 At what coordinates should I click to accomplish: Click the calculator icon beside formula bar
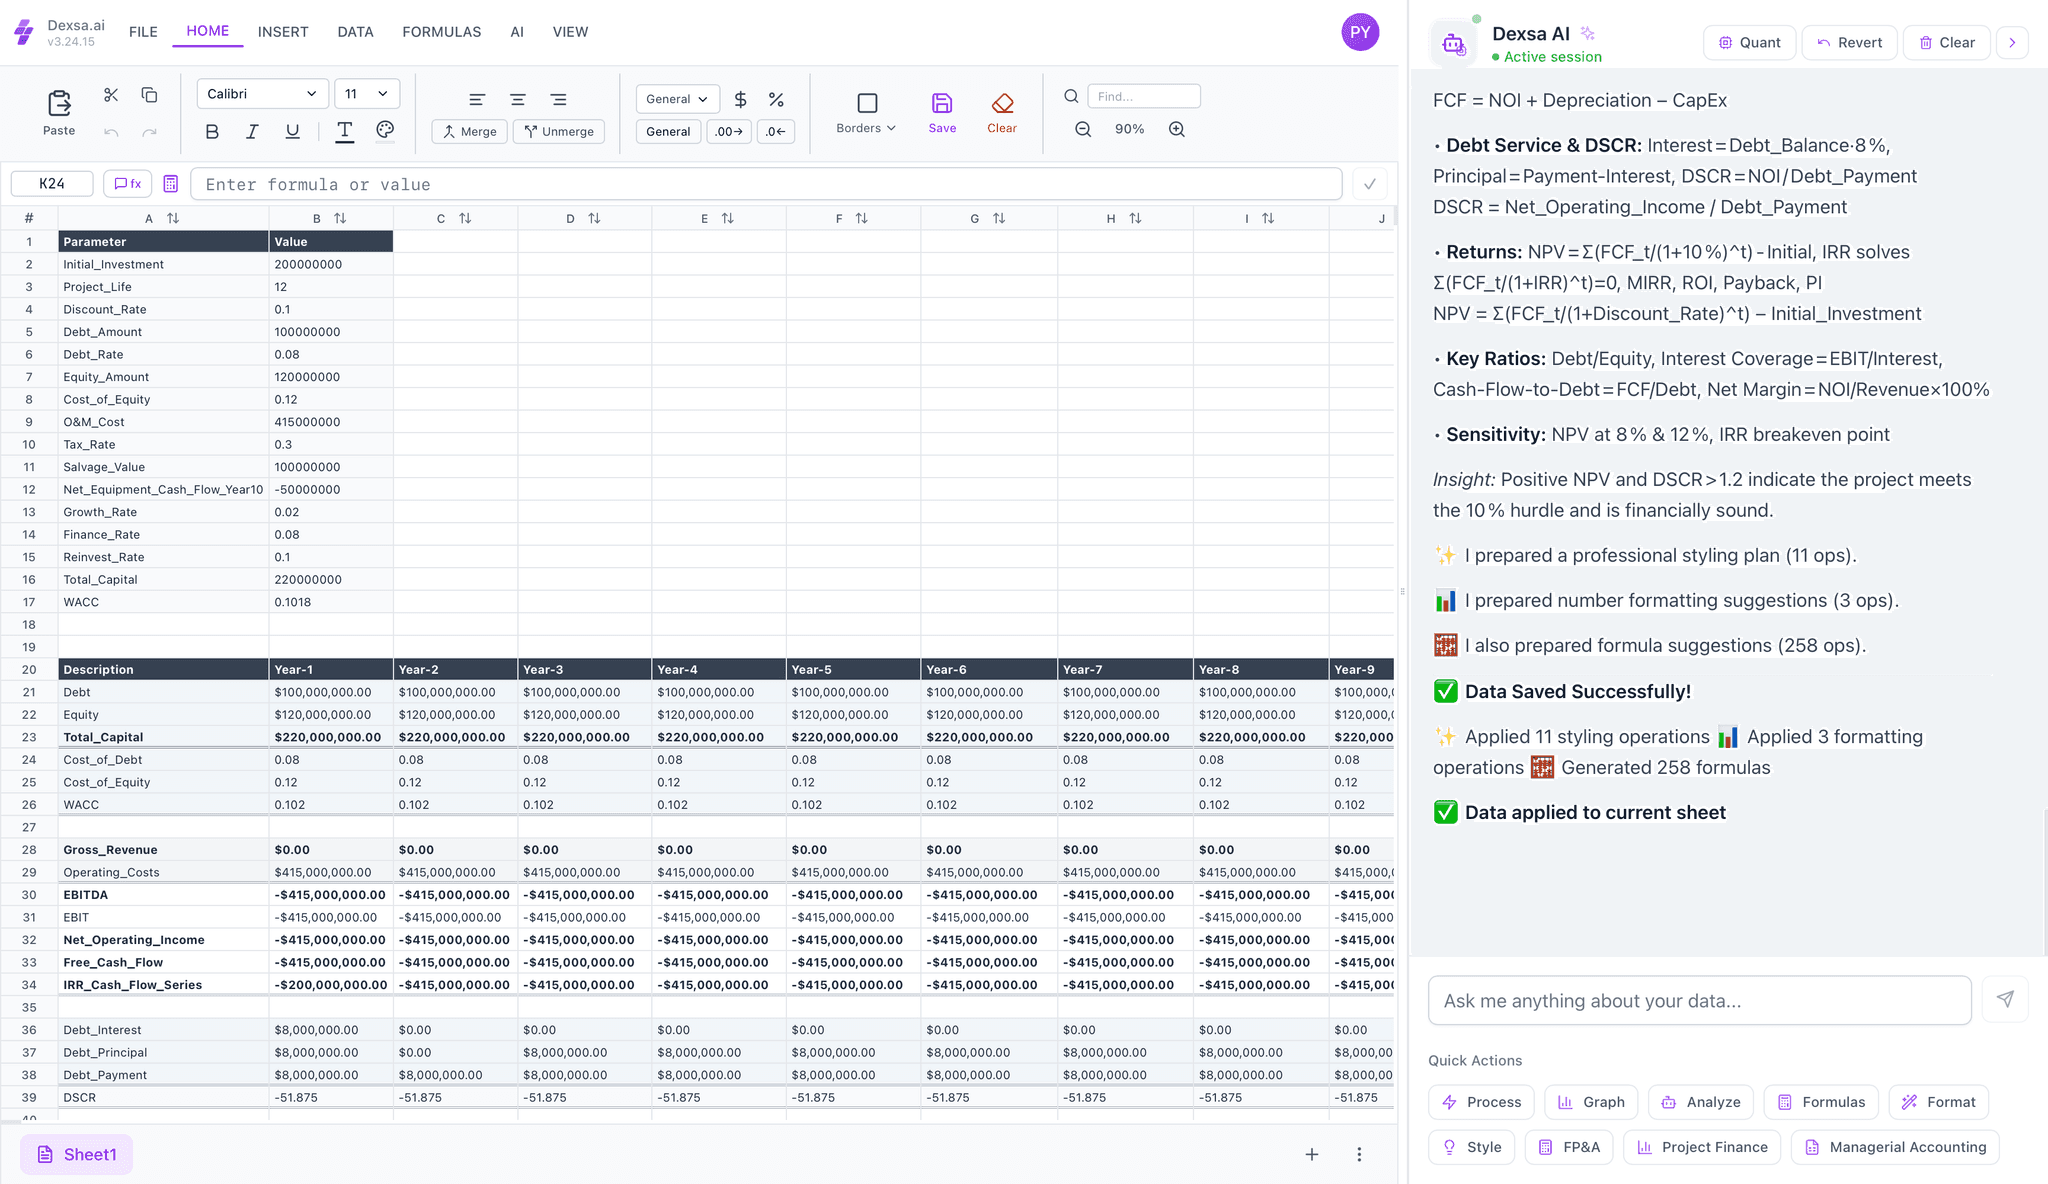171,184
